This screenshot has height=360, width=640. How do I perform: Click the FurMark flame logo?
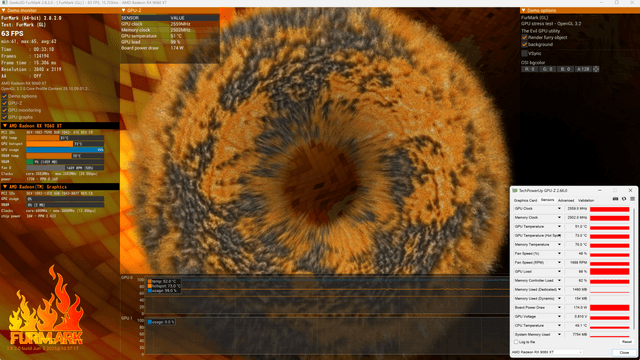46,307
